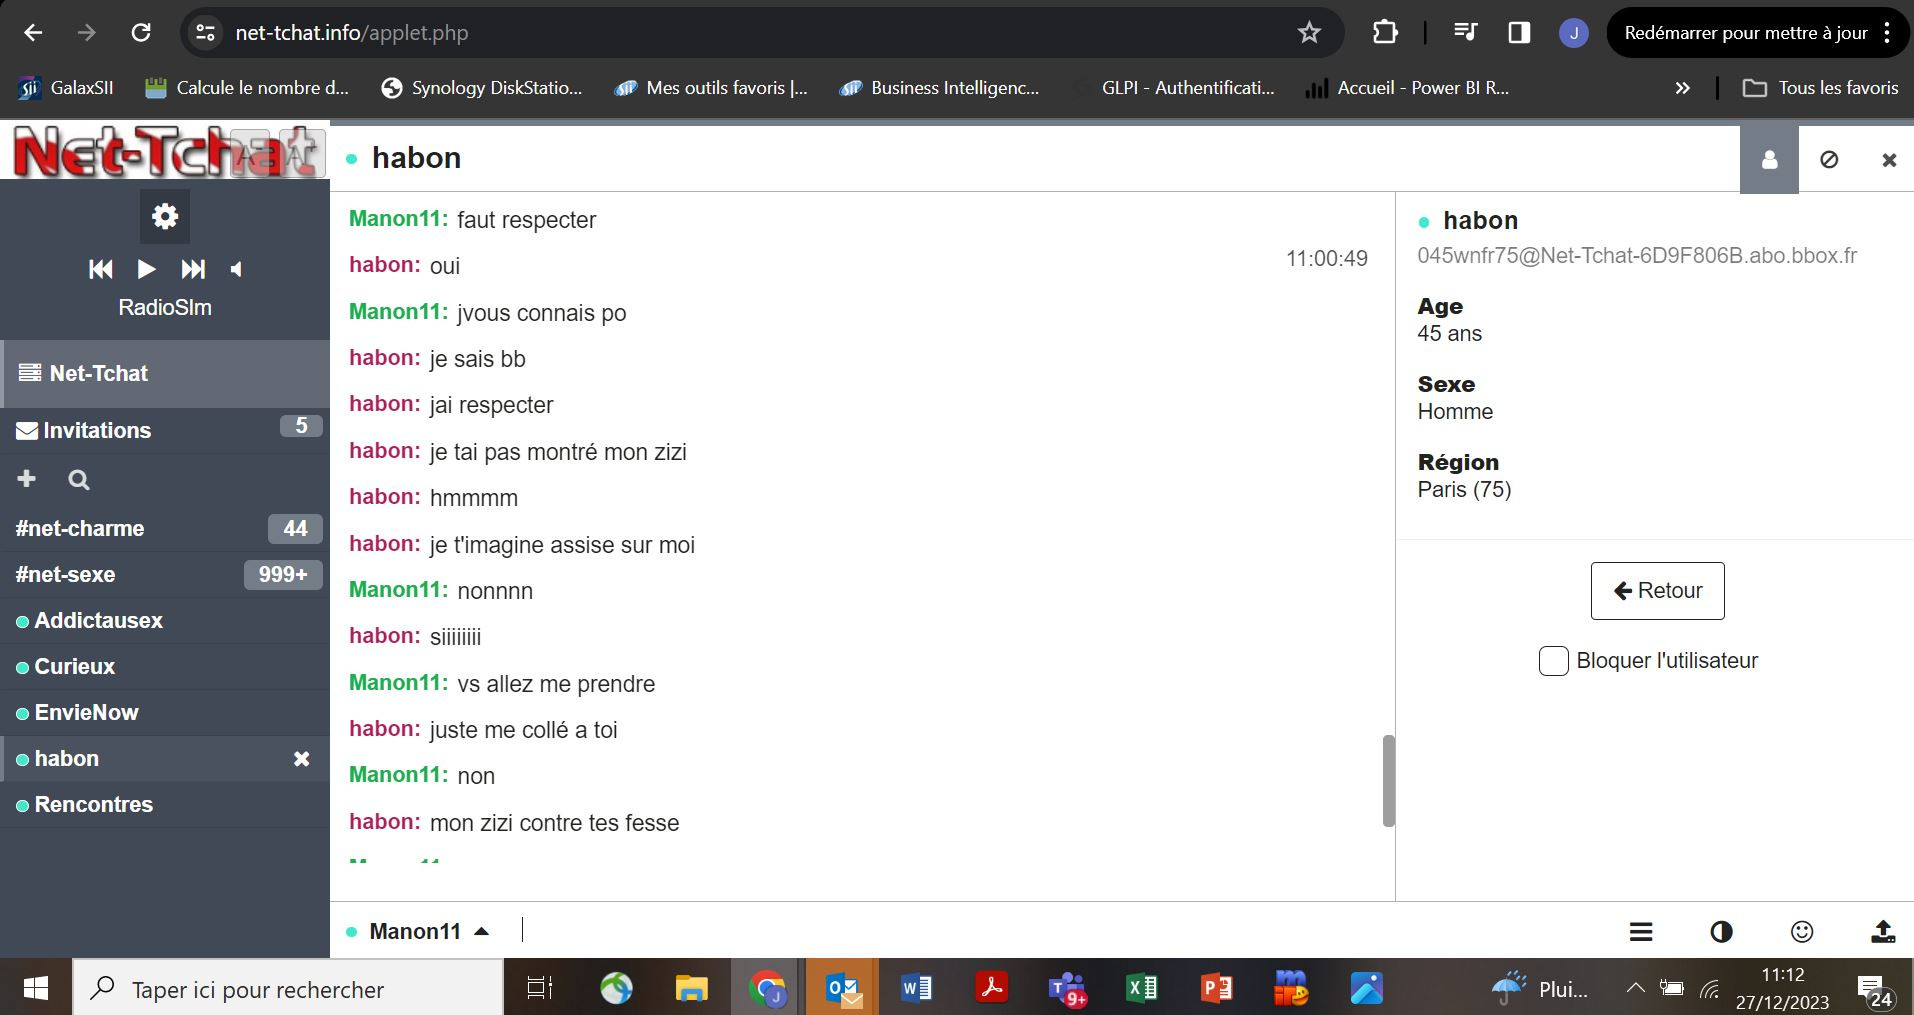
Task: Close the habon conversation in sidebar
Action: [301, 759]
